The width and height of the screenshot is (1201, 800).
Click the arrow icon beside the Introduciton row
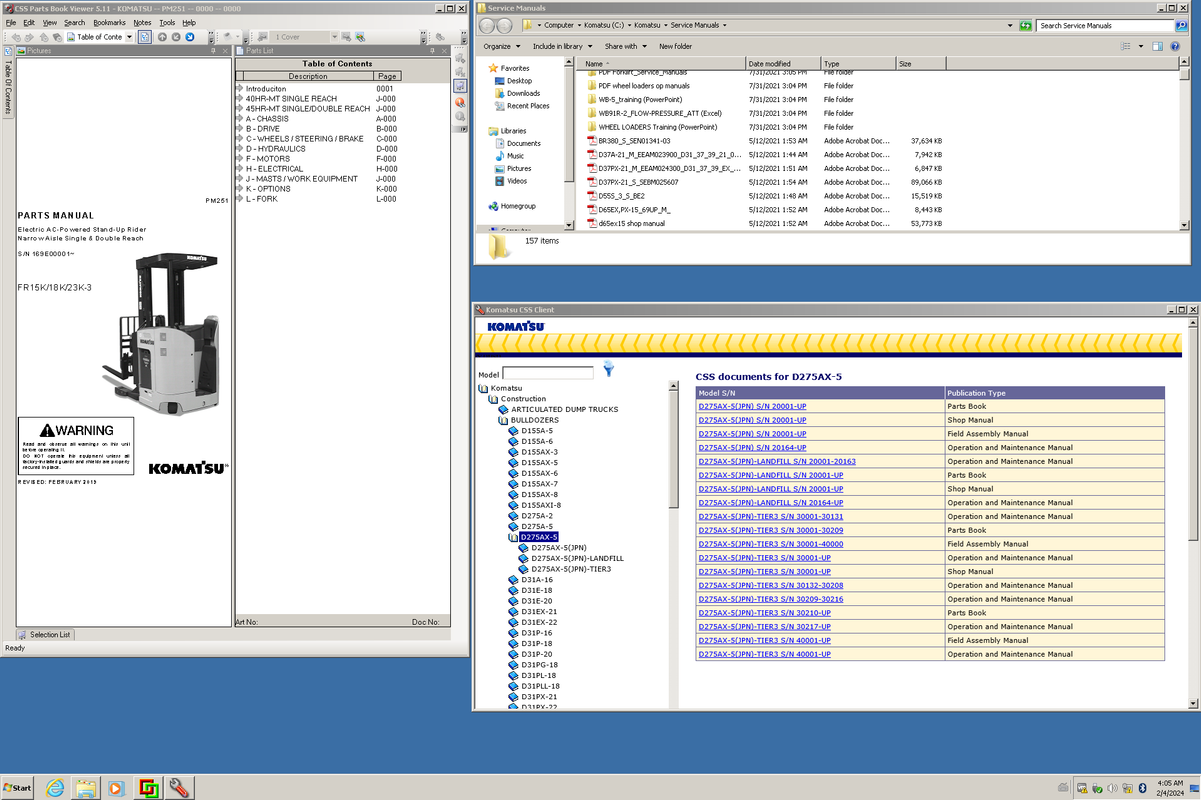coord(239,88)
